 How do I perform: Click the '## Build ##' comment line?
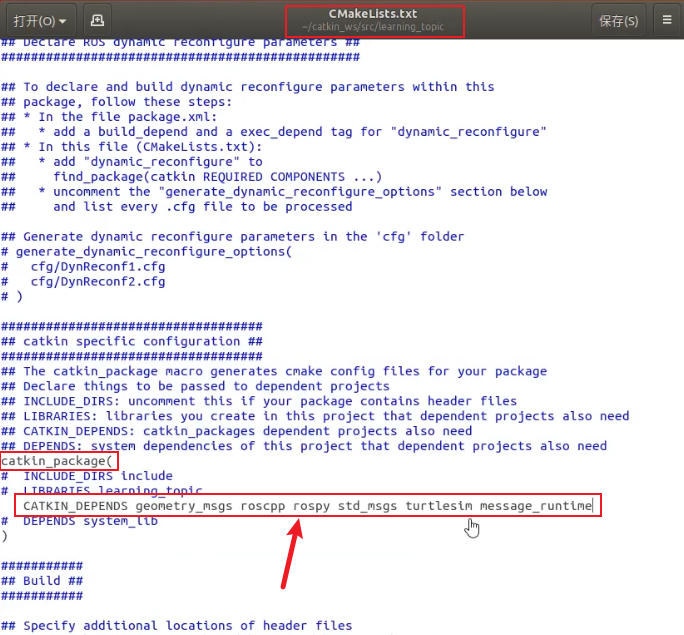tap(42, 581)
